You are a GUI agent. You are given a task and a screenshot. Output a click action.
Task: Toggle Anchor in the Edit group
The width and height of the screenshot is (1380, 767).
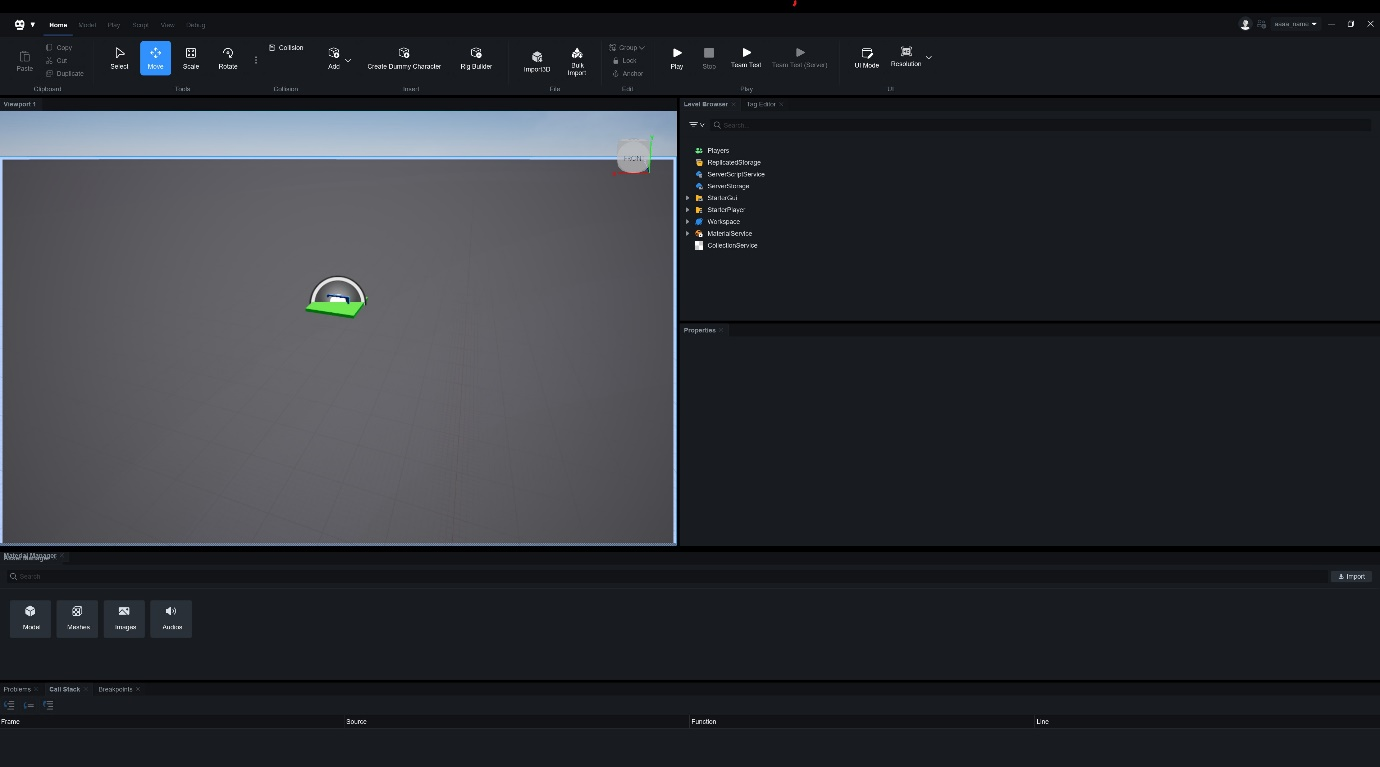pos(627,74)
